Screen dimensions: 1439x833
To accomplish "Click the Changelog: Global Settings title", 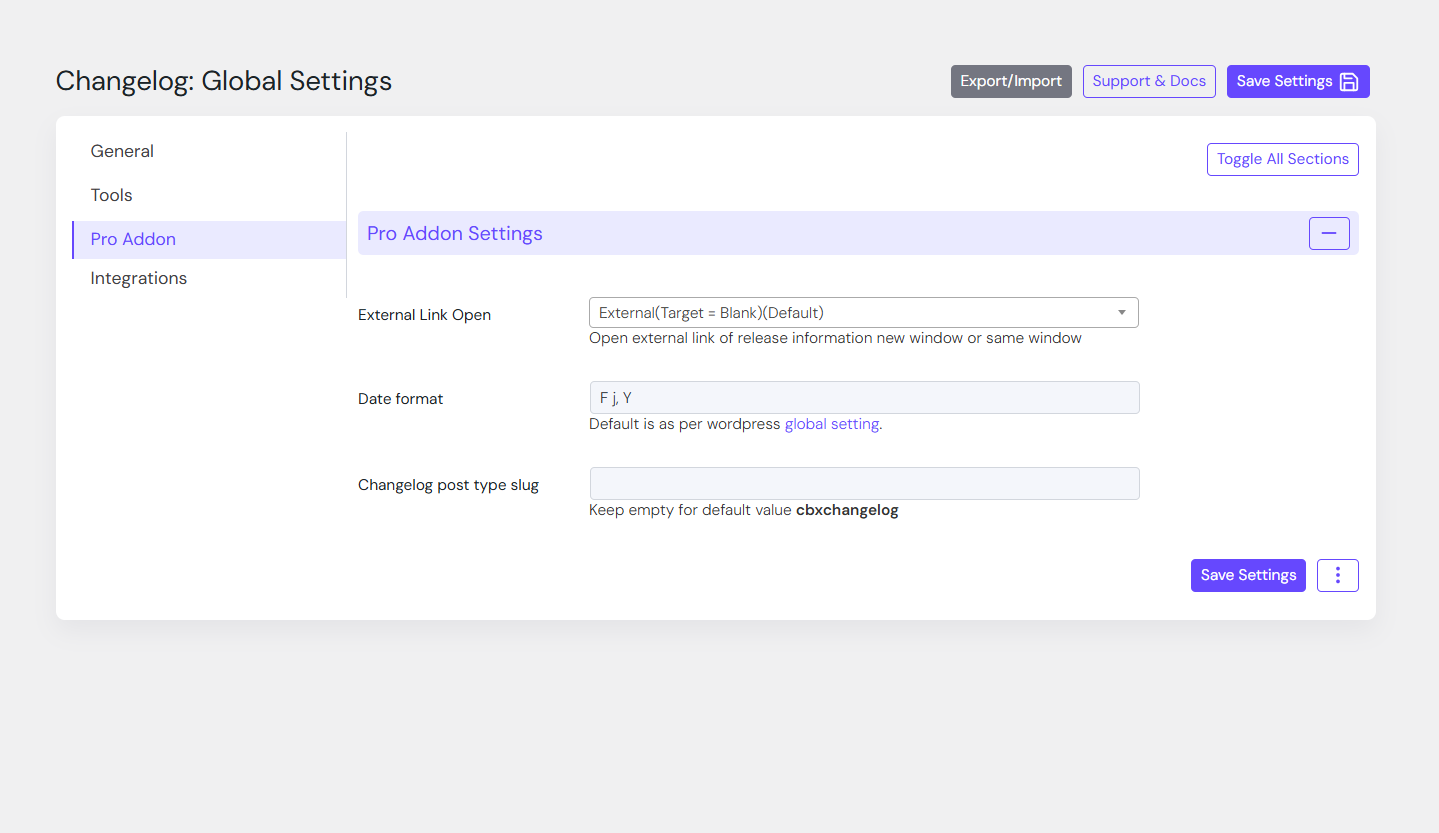I will click(224, 81).
